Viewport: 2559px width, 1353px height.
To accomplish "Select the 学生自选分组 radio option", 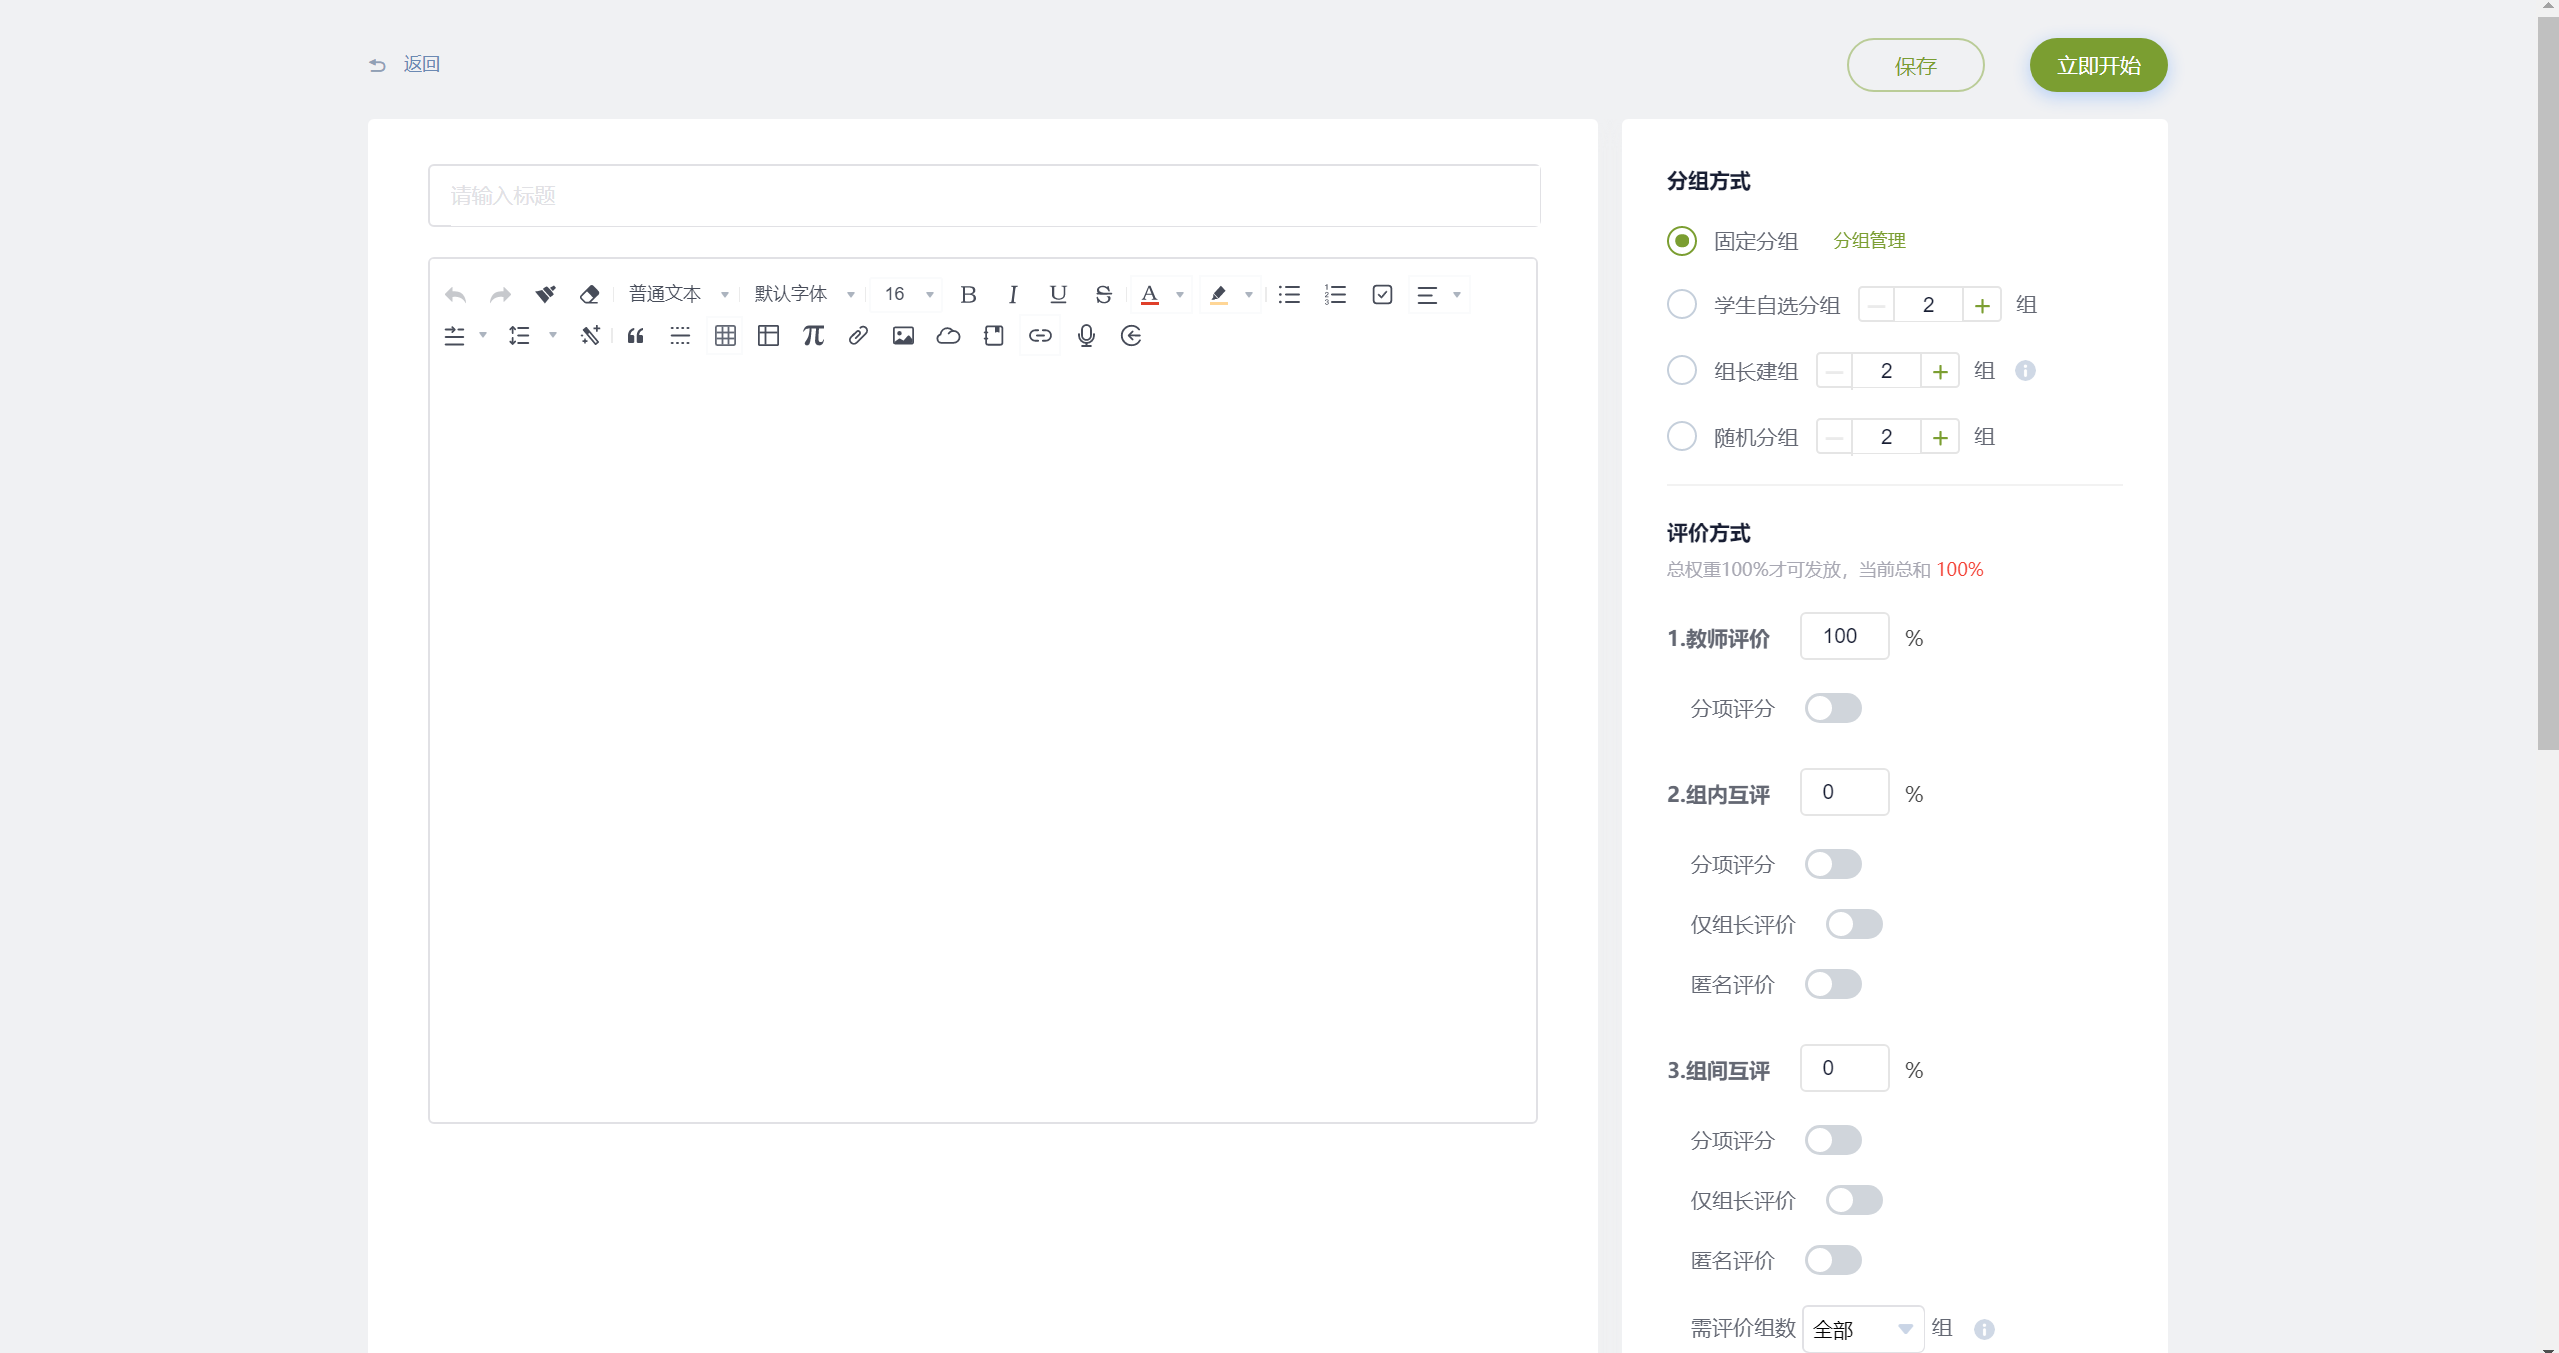I will [x=1682, y=305].
